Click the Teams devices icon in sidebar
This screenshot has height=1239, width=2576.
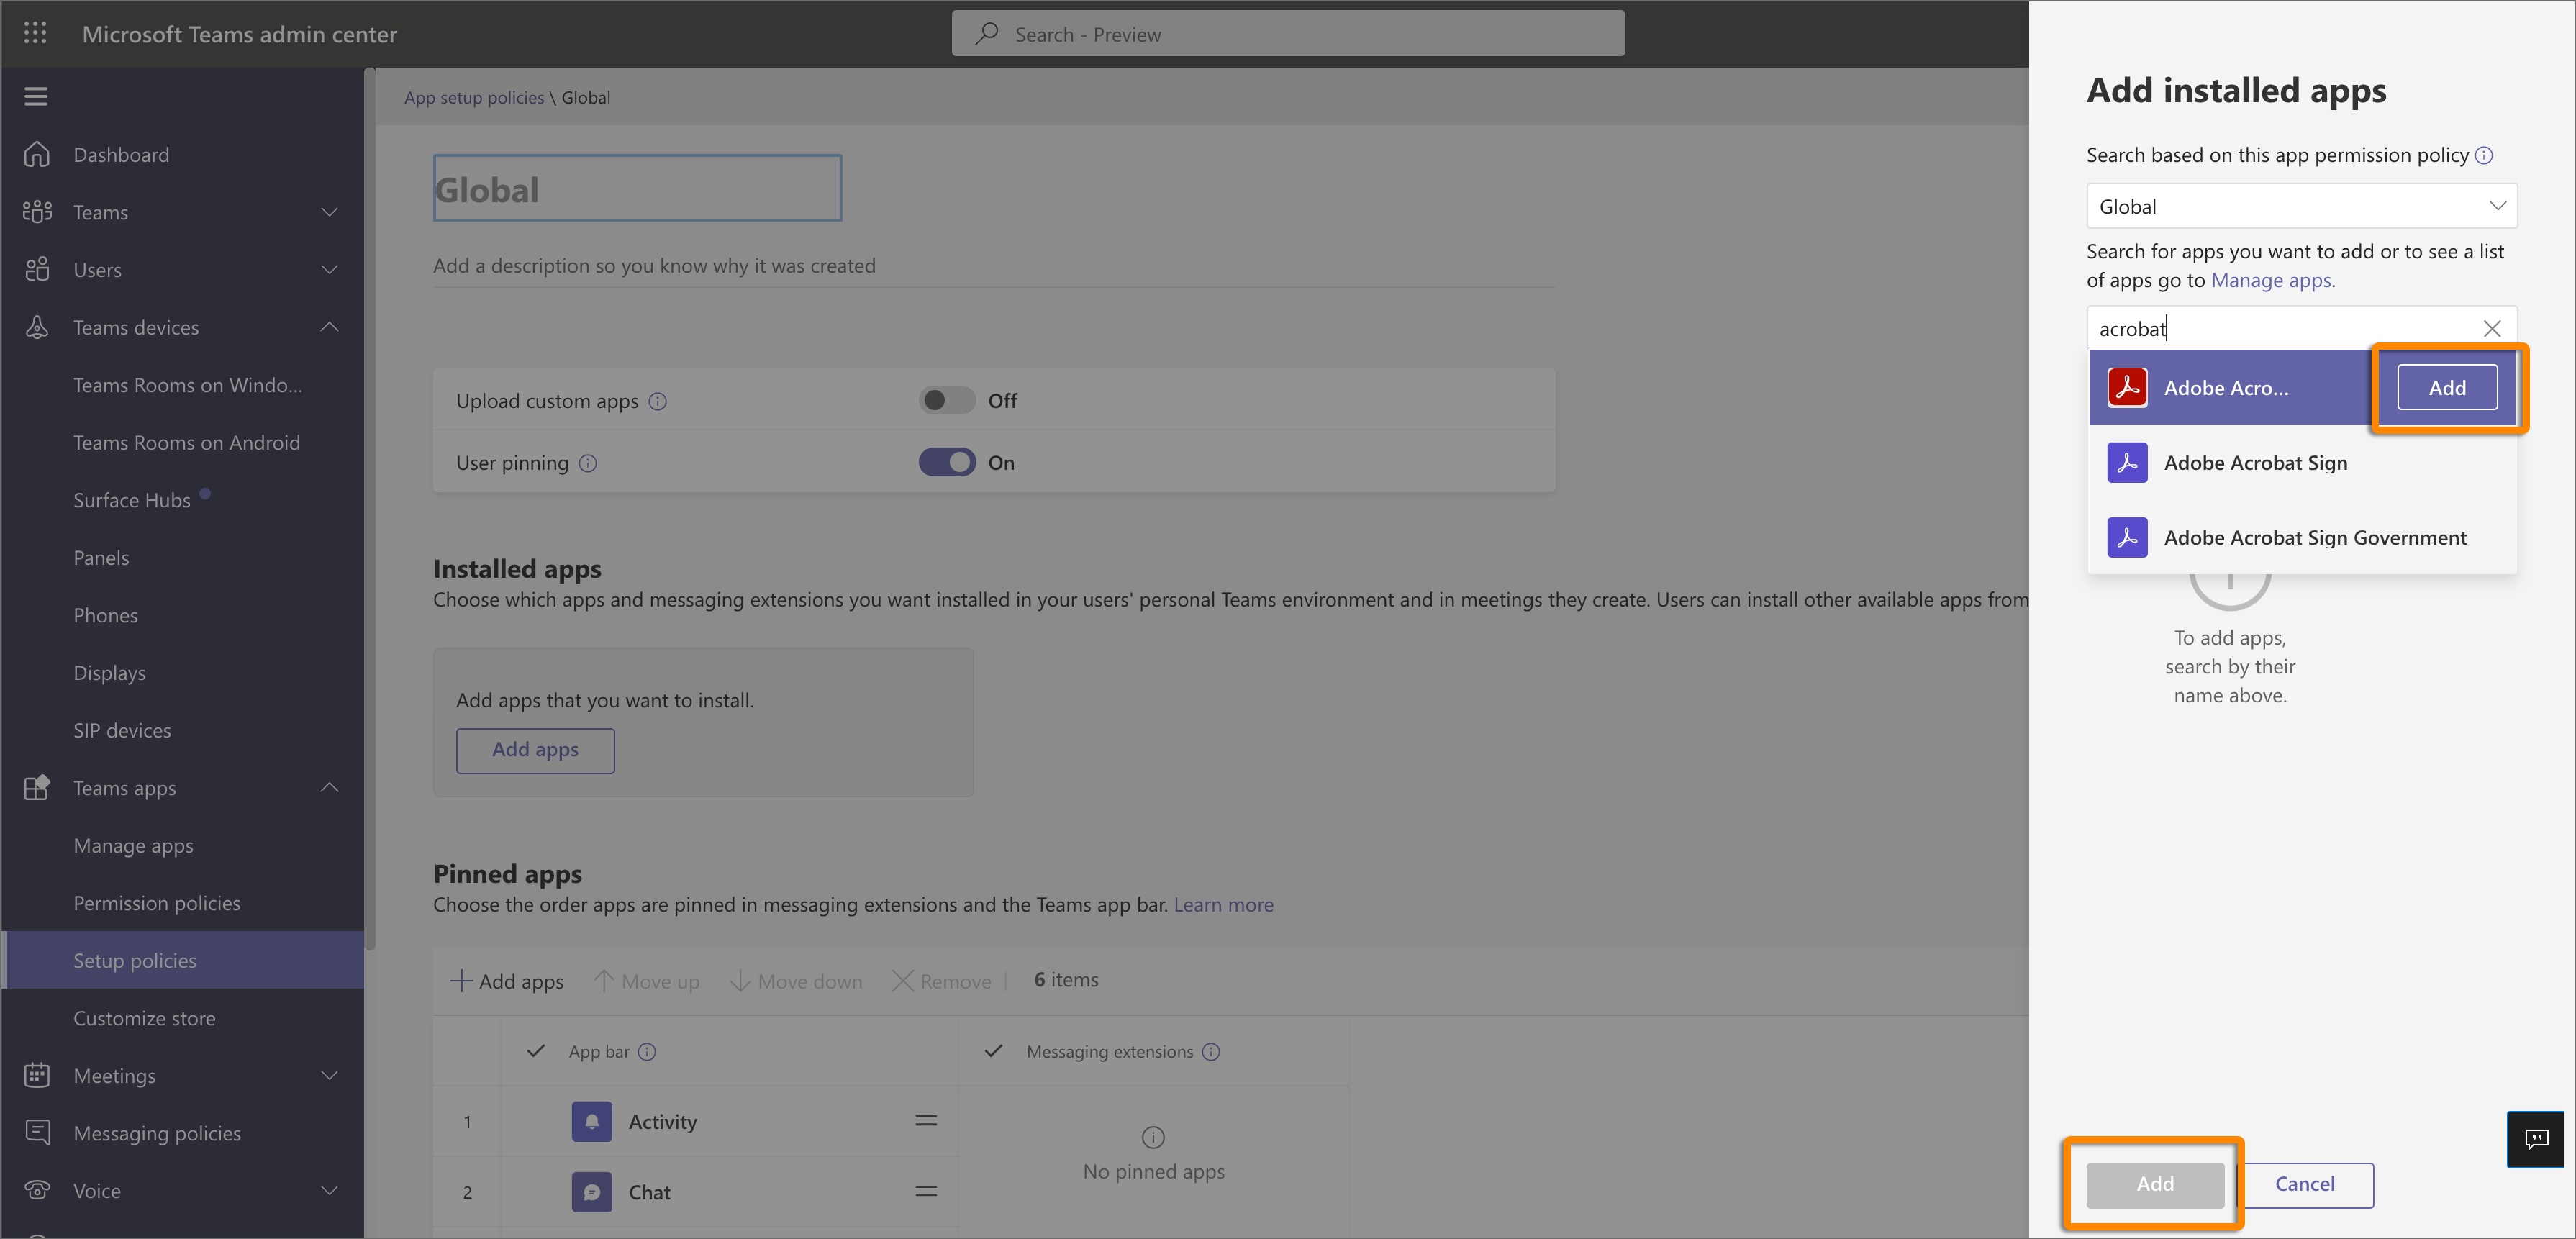[x=37, y=327]
